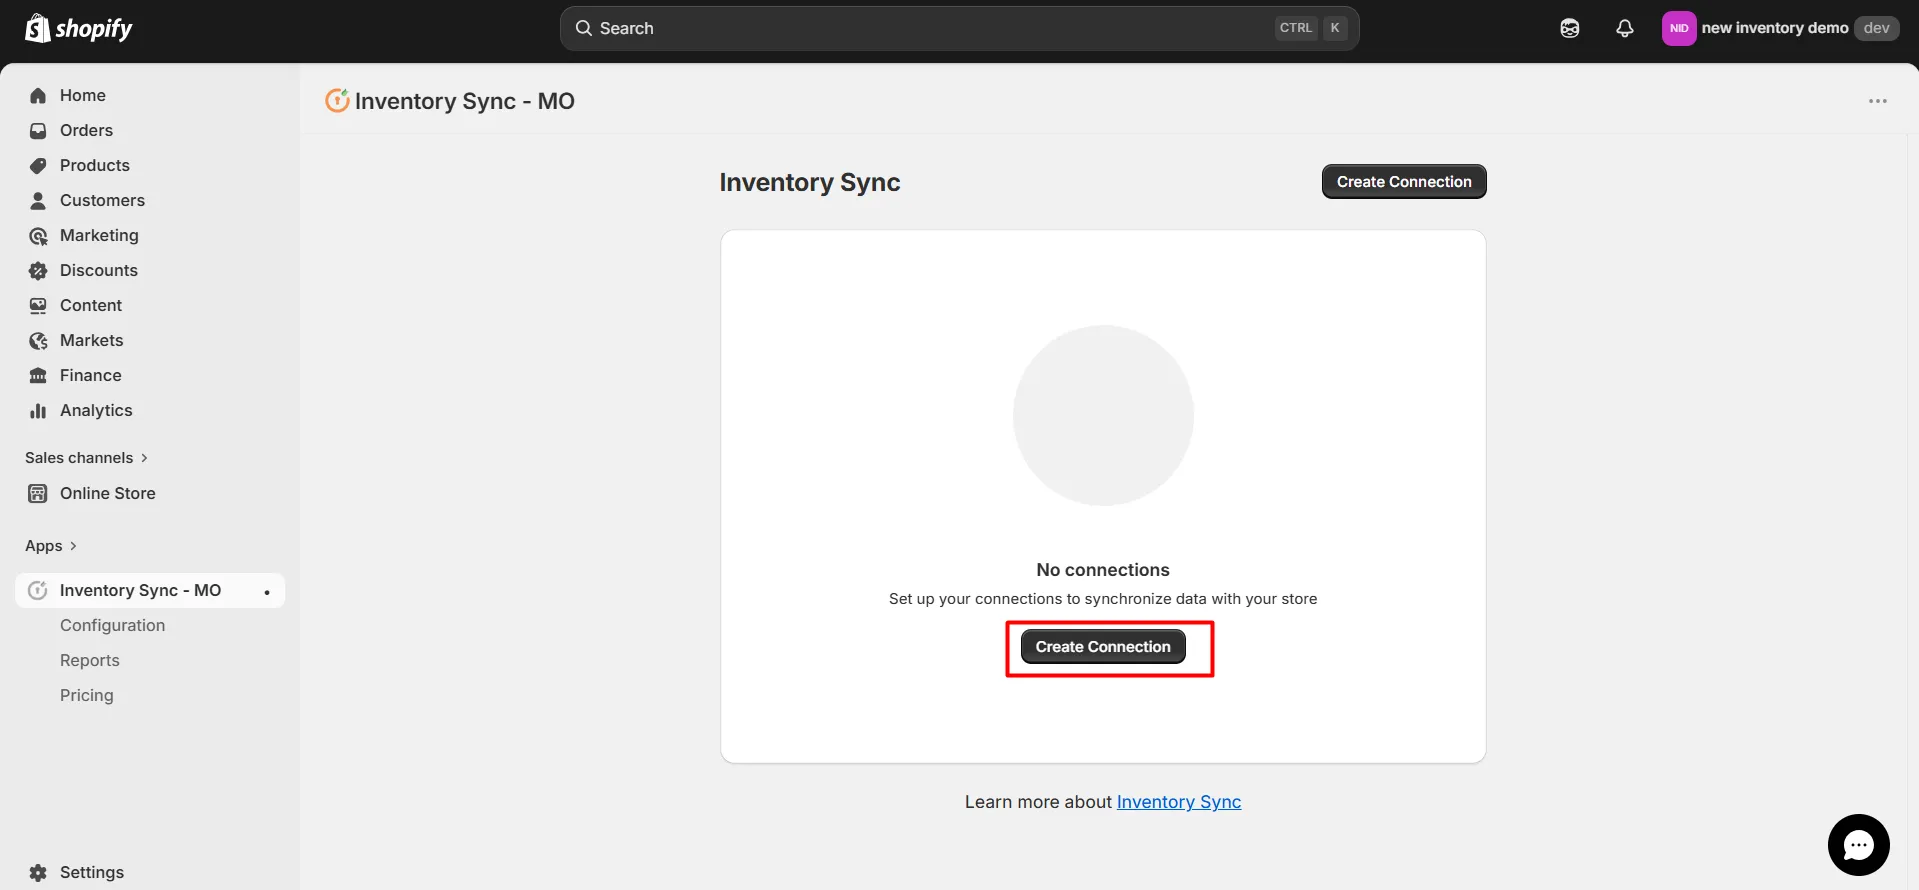Click the Customers person icon

pyautogui.click(x=38, y=201)
